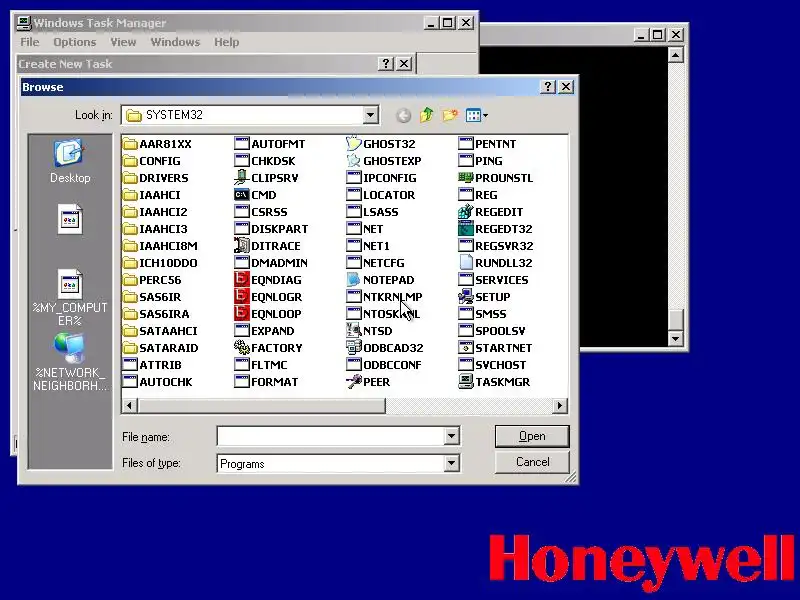Click inside the File name input field

pyautogui.click(x=331, y=436)
